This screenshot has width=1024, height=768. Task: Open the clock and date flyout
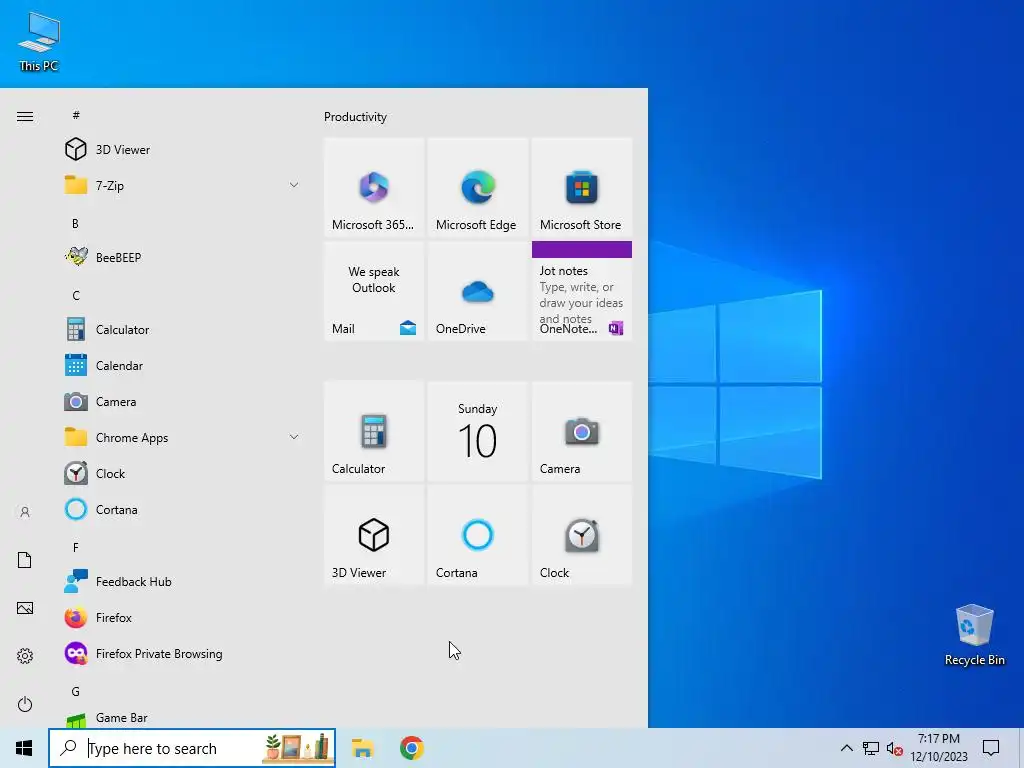(x=939, y=748)
